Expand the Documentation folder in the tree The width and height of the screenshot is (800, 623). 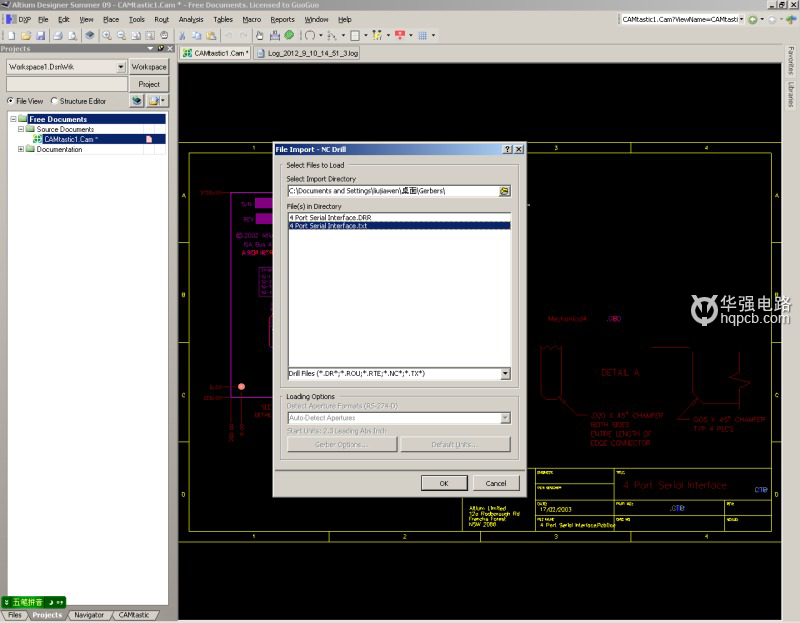21,149
